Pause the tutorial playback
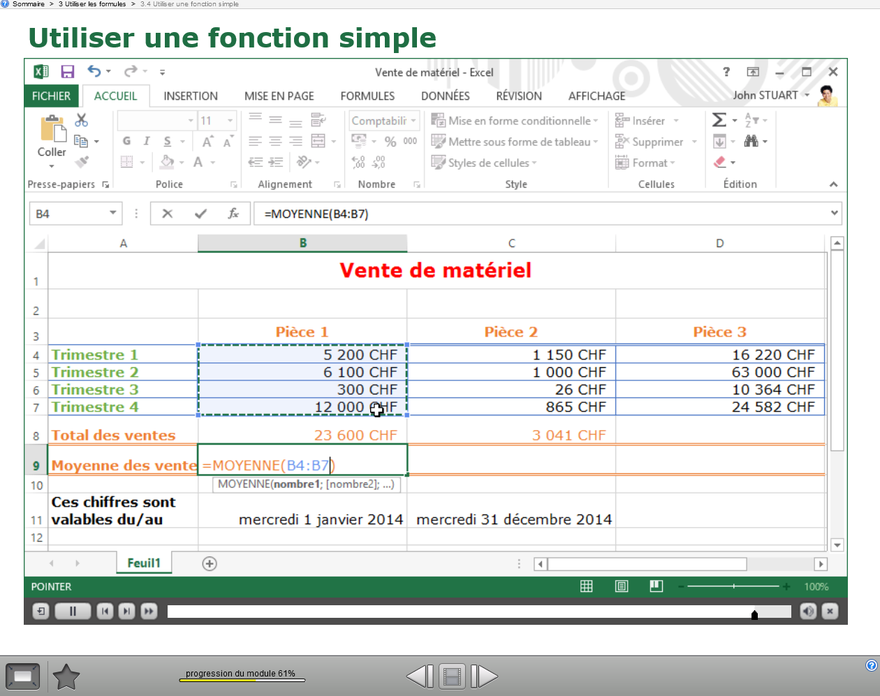 coord(73,611)
